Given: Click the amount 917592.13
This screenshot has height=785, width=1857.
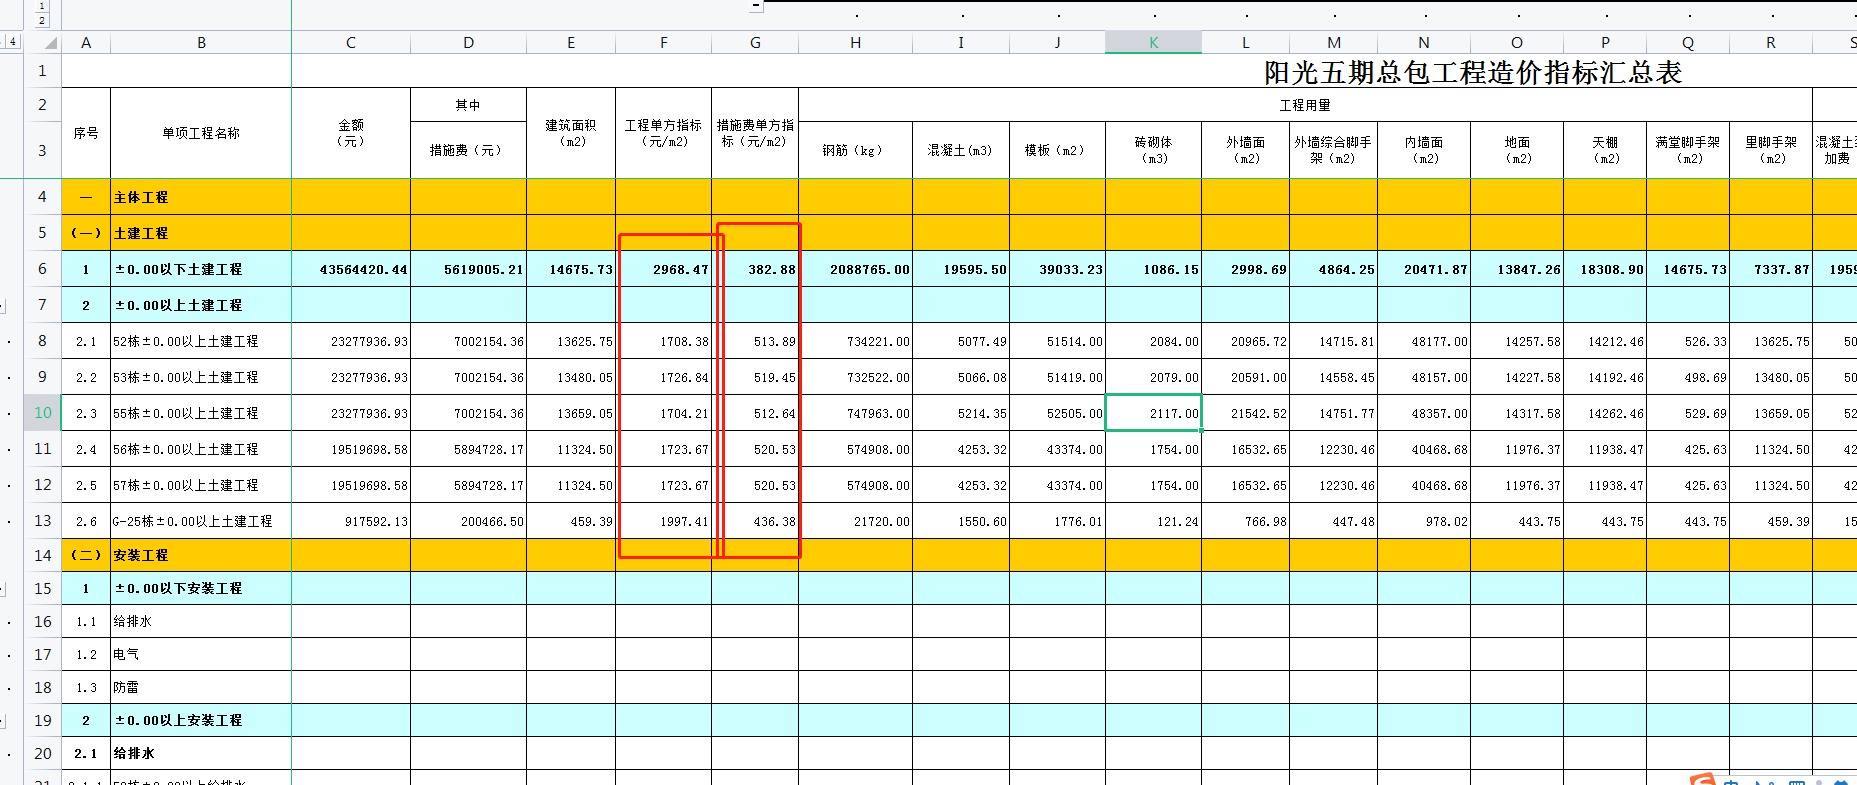Looking at the screenshot, I should (351, 521).
